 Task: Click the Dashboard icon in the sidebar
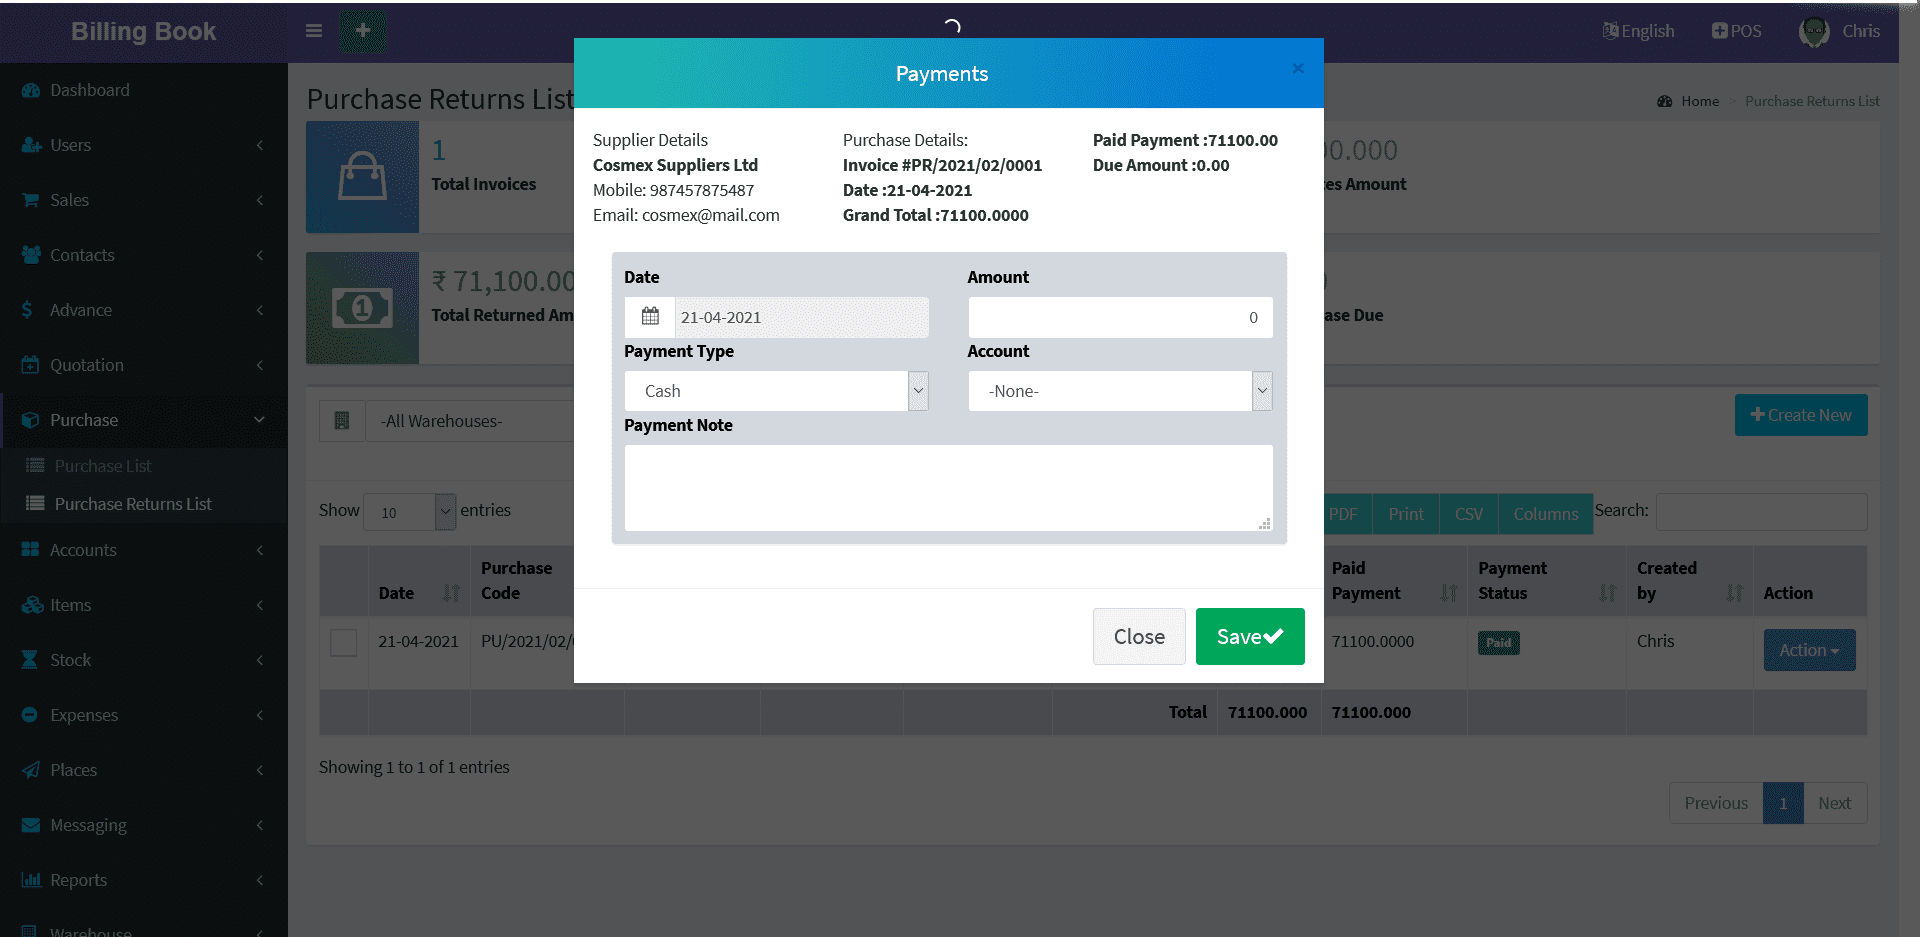pos(31,90)
